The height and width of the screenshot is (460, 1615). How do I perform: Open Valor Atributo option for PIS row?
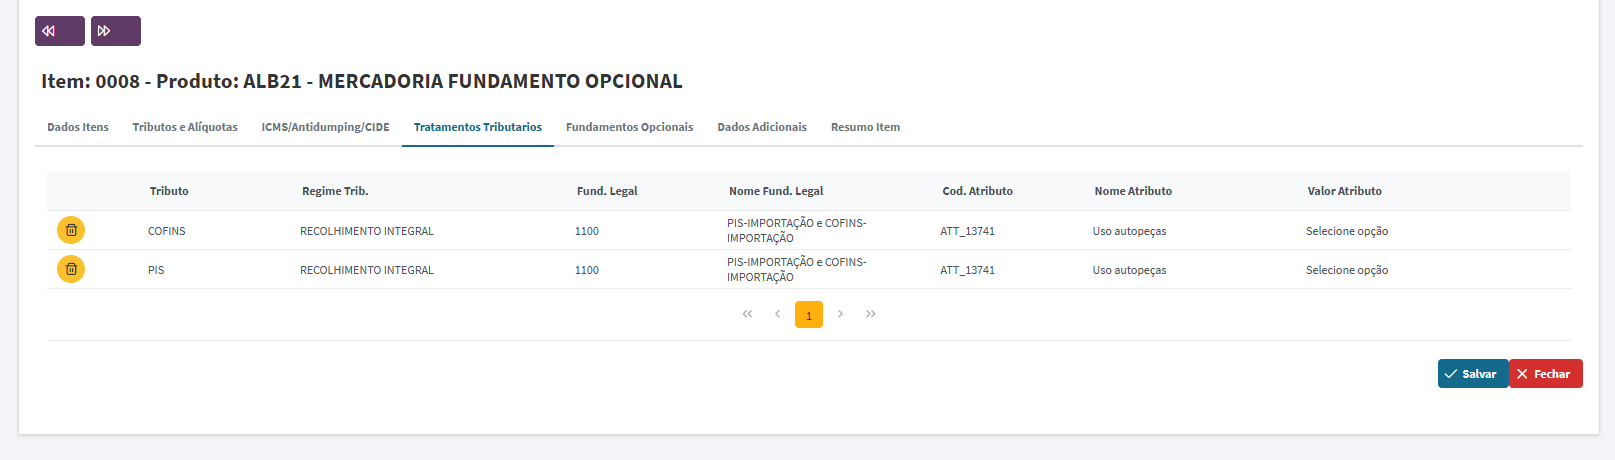click(x=1346, y=270)
